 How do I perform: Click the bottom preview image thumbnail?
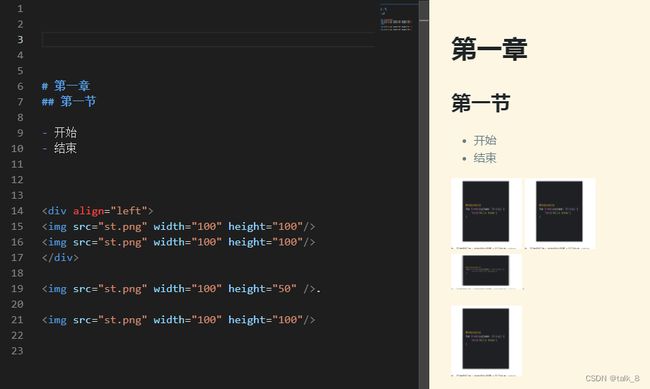486,341
